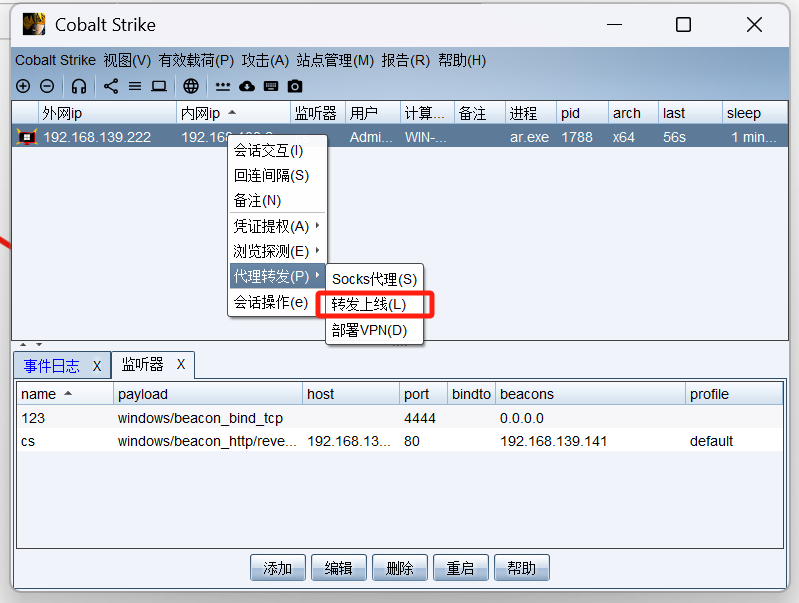Sort listeners by host column
This screenshot has width=799, height=603.
click(x=351, y=394)
